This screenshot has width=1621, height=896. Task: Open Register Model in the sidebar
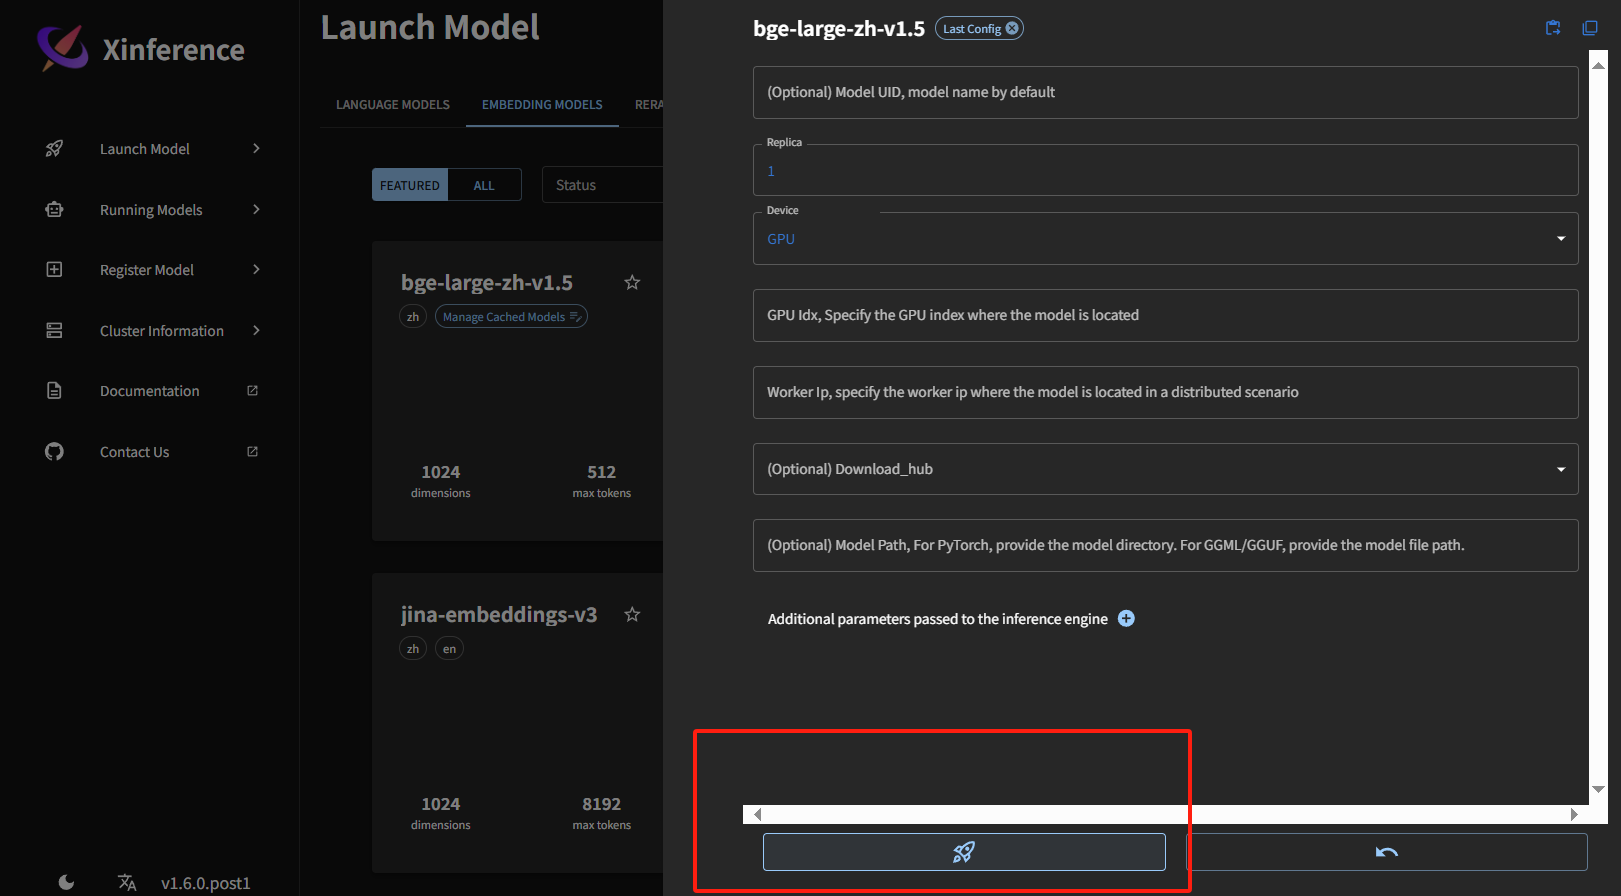(147, 270)
